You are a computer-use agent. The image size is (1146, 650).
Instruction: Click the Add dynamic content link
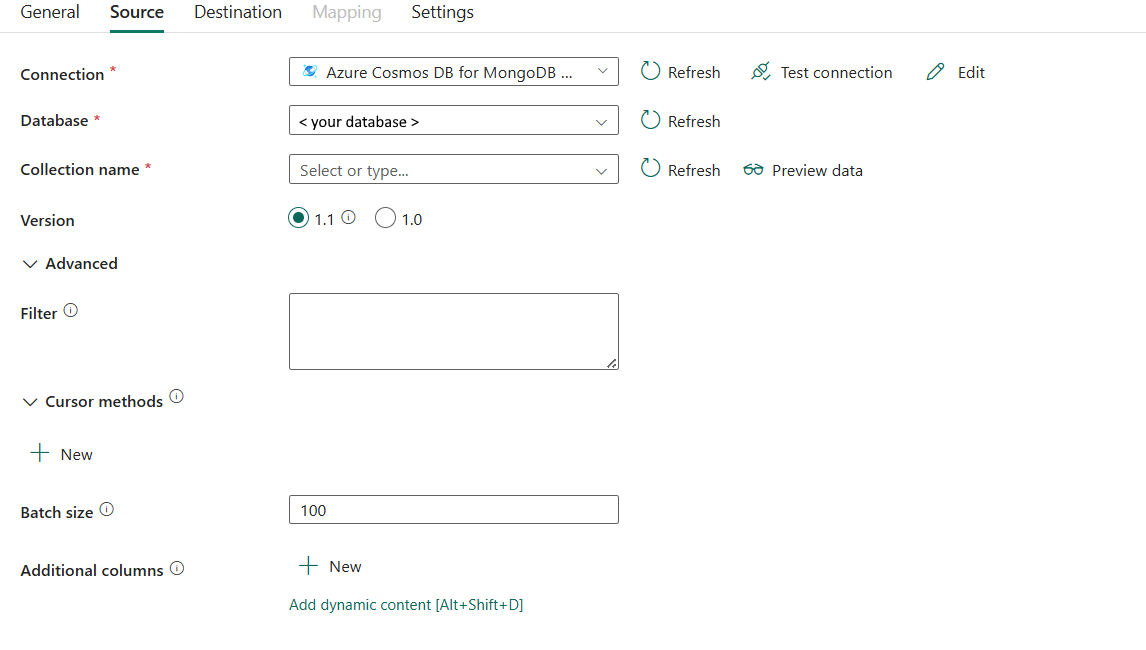(x=406, y=604)
